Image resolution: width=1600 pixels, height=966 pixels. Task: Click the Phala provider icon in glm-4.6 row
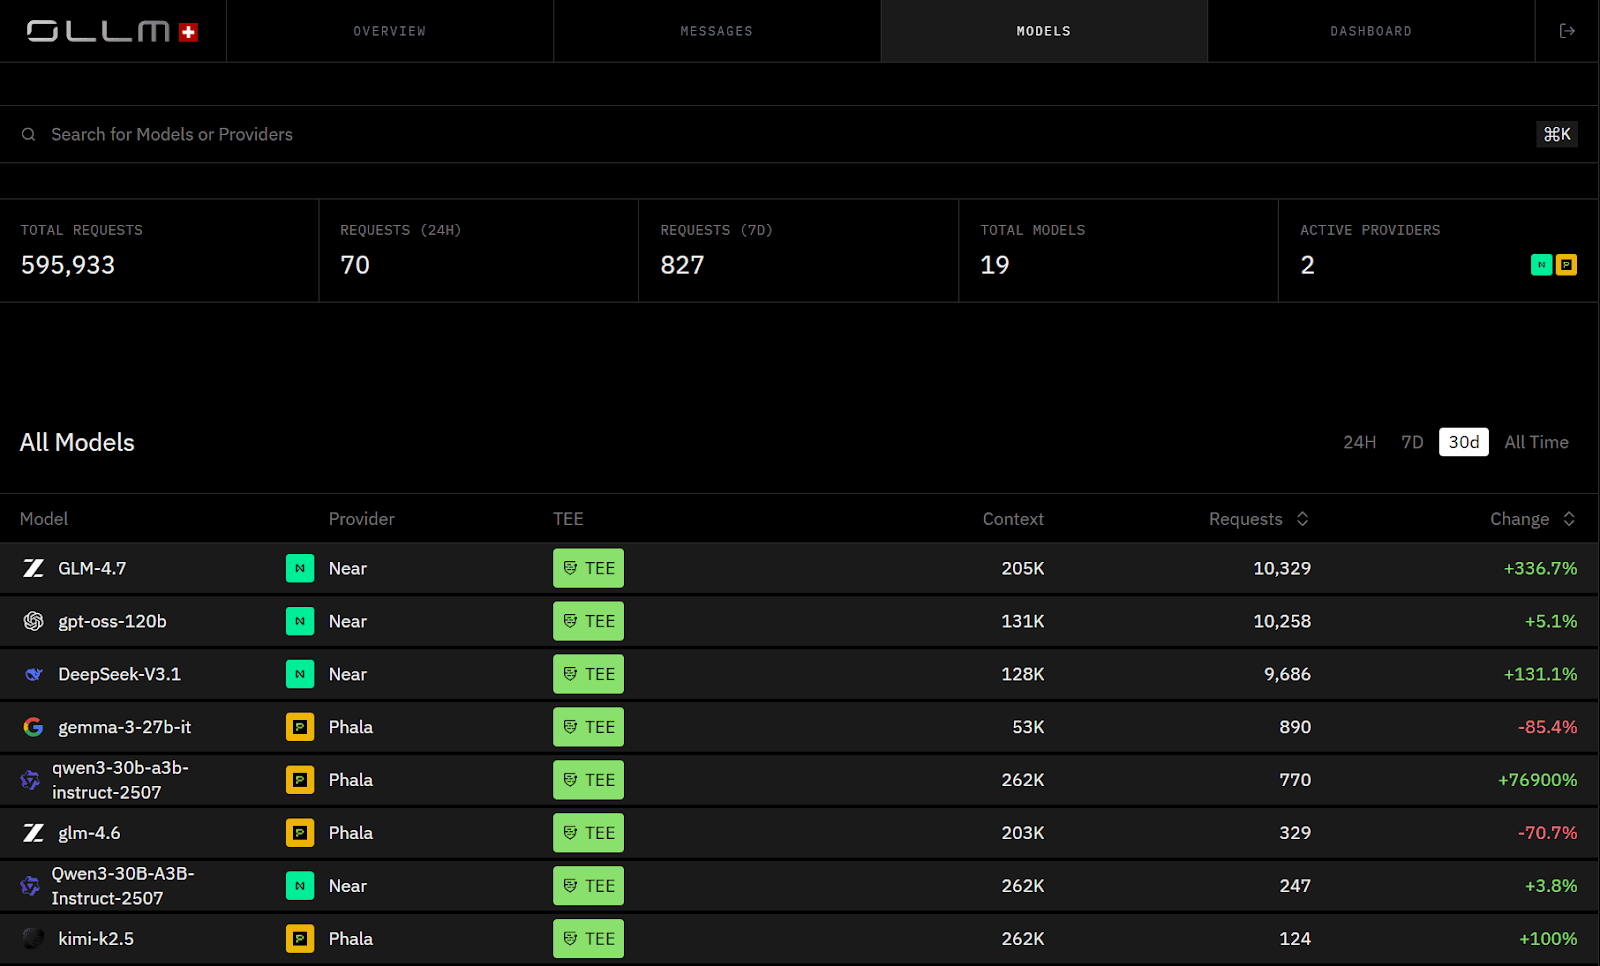click(x=300, y=833)
